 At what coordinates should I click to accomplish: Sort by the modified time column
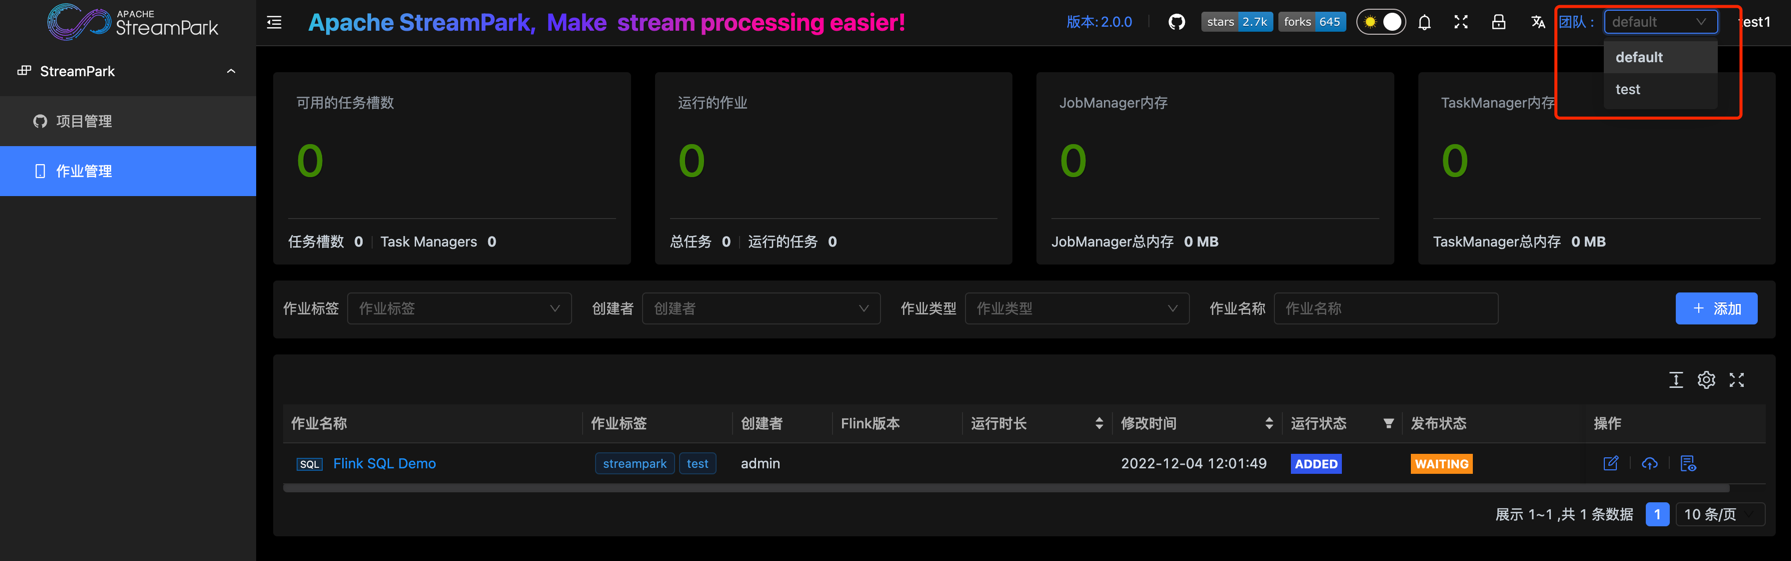1268,424
